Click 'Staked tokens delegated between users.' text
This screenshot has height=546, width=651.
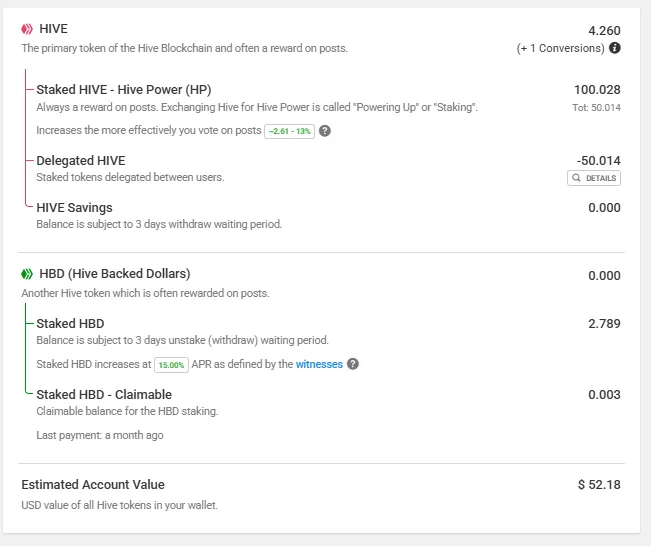[x=130, y=177]
